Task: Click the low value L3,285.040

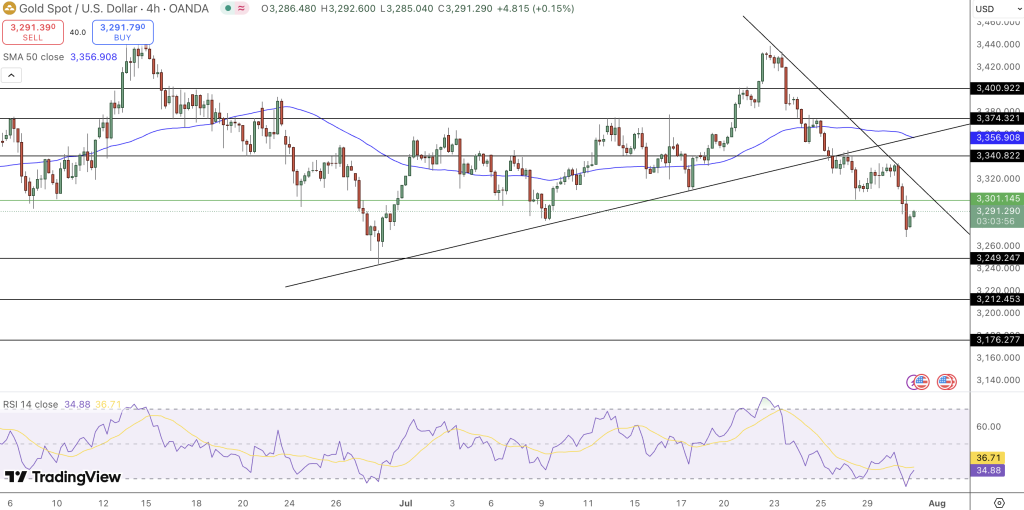Action: click(x=409, y=8)
